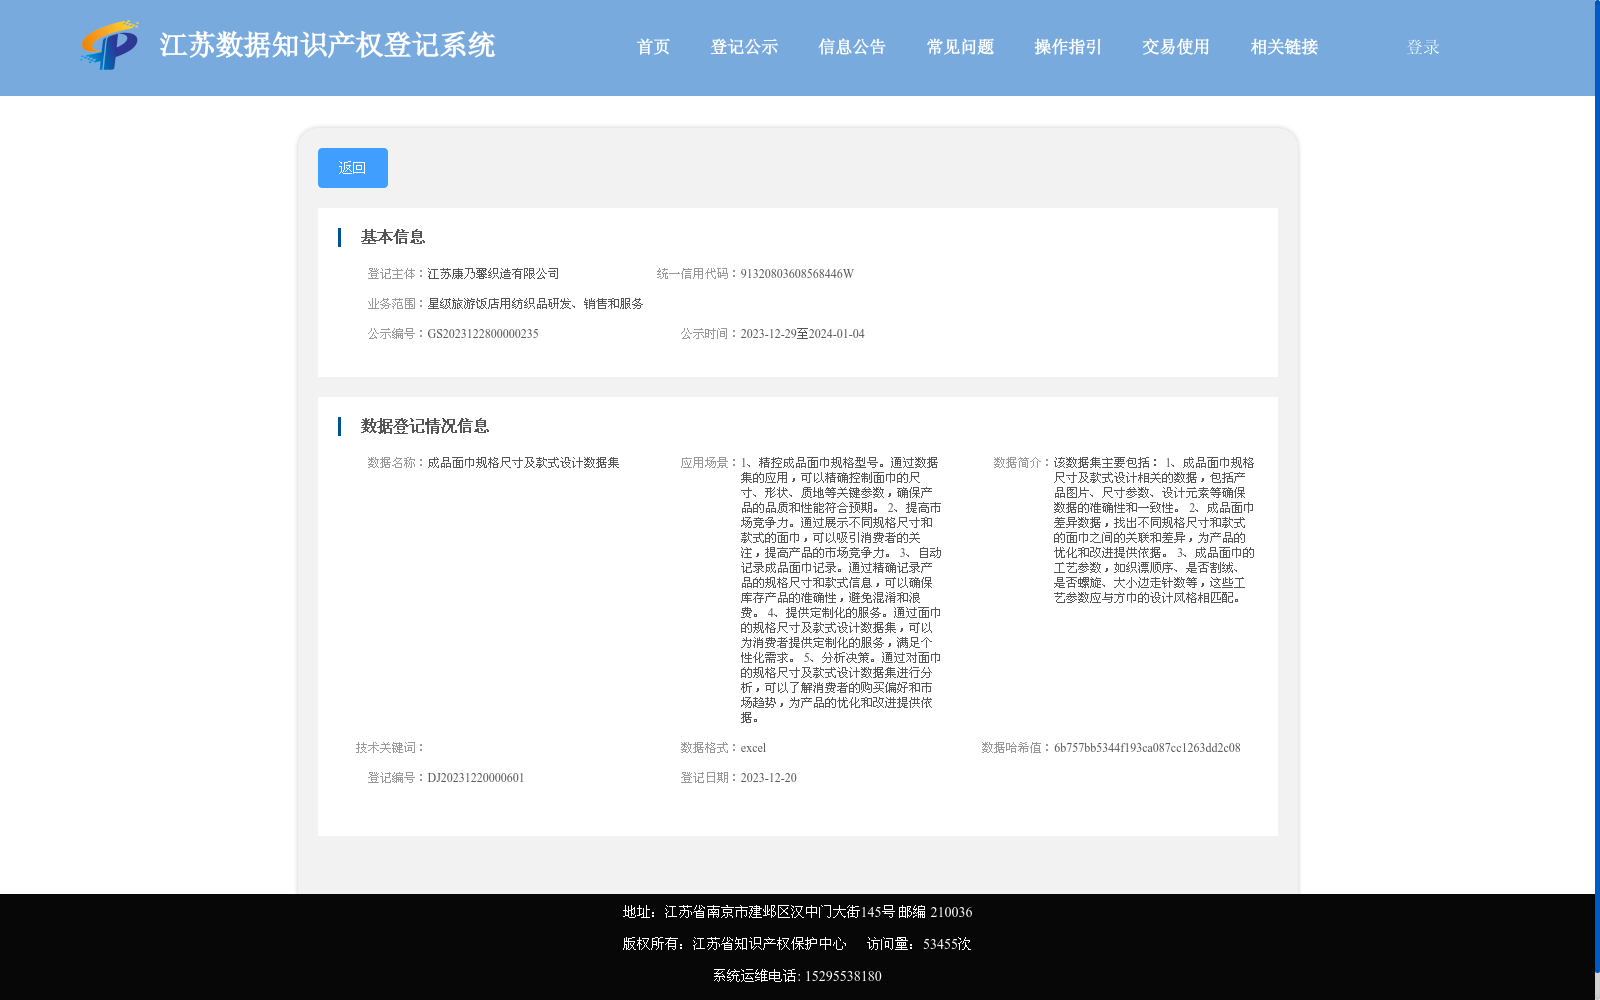
Task: Open 相关链接 menu item
Action: coord(1284,47)
